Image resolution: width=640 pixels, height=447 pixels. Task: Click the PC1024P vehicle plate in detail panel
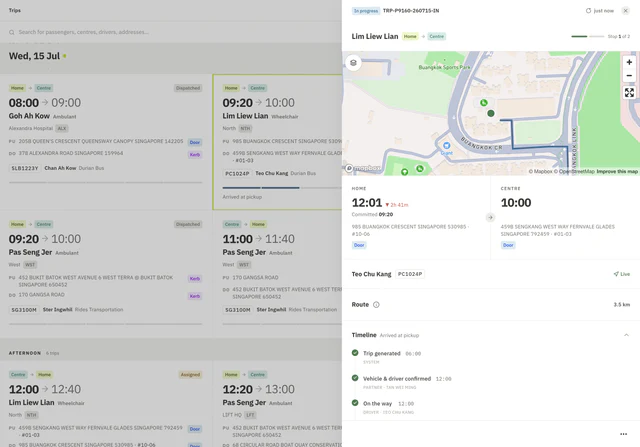point(410,274)
